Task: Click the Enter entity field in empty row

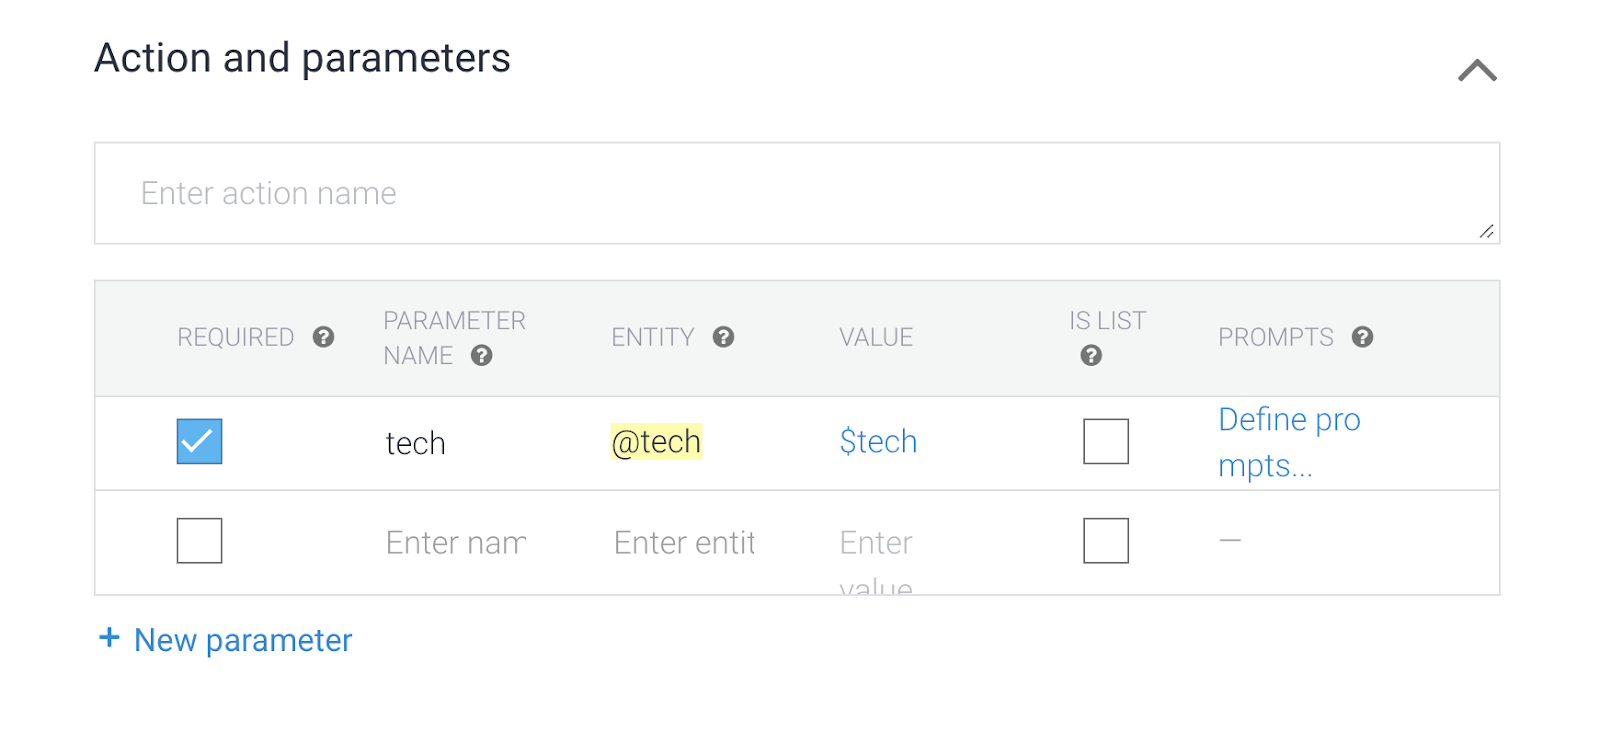Action: (x=684, y=543)
